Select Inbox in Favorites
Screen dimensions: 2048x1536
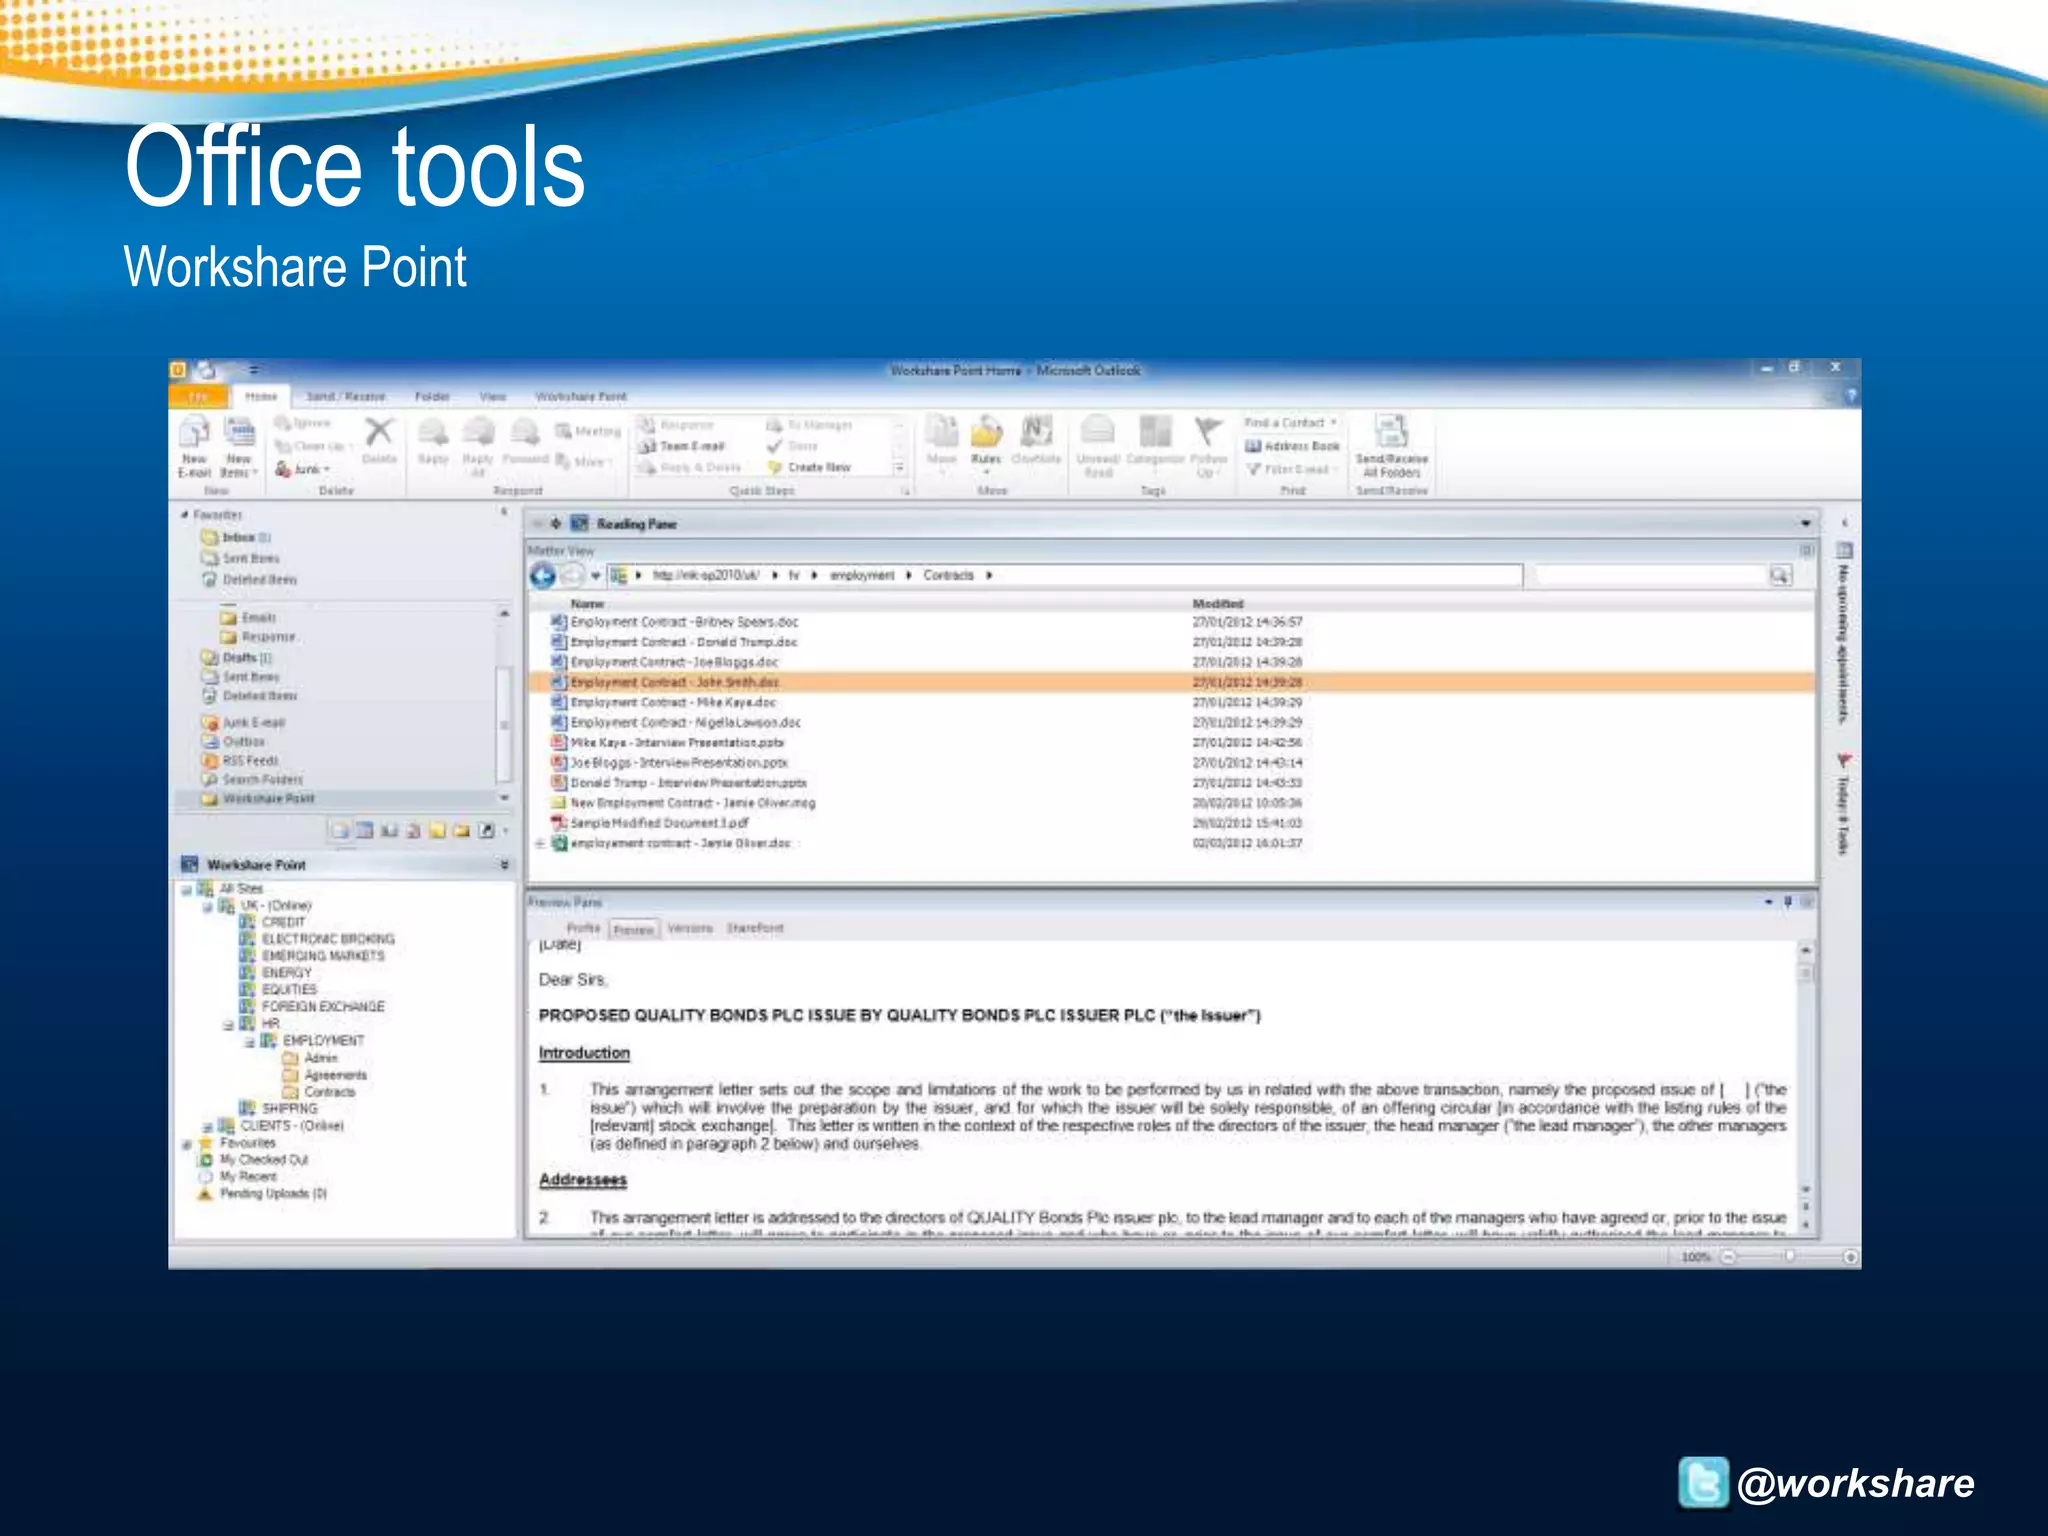click(x=237, y=538)
